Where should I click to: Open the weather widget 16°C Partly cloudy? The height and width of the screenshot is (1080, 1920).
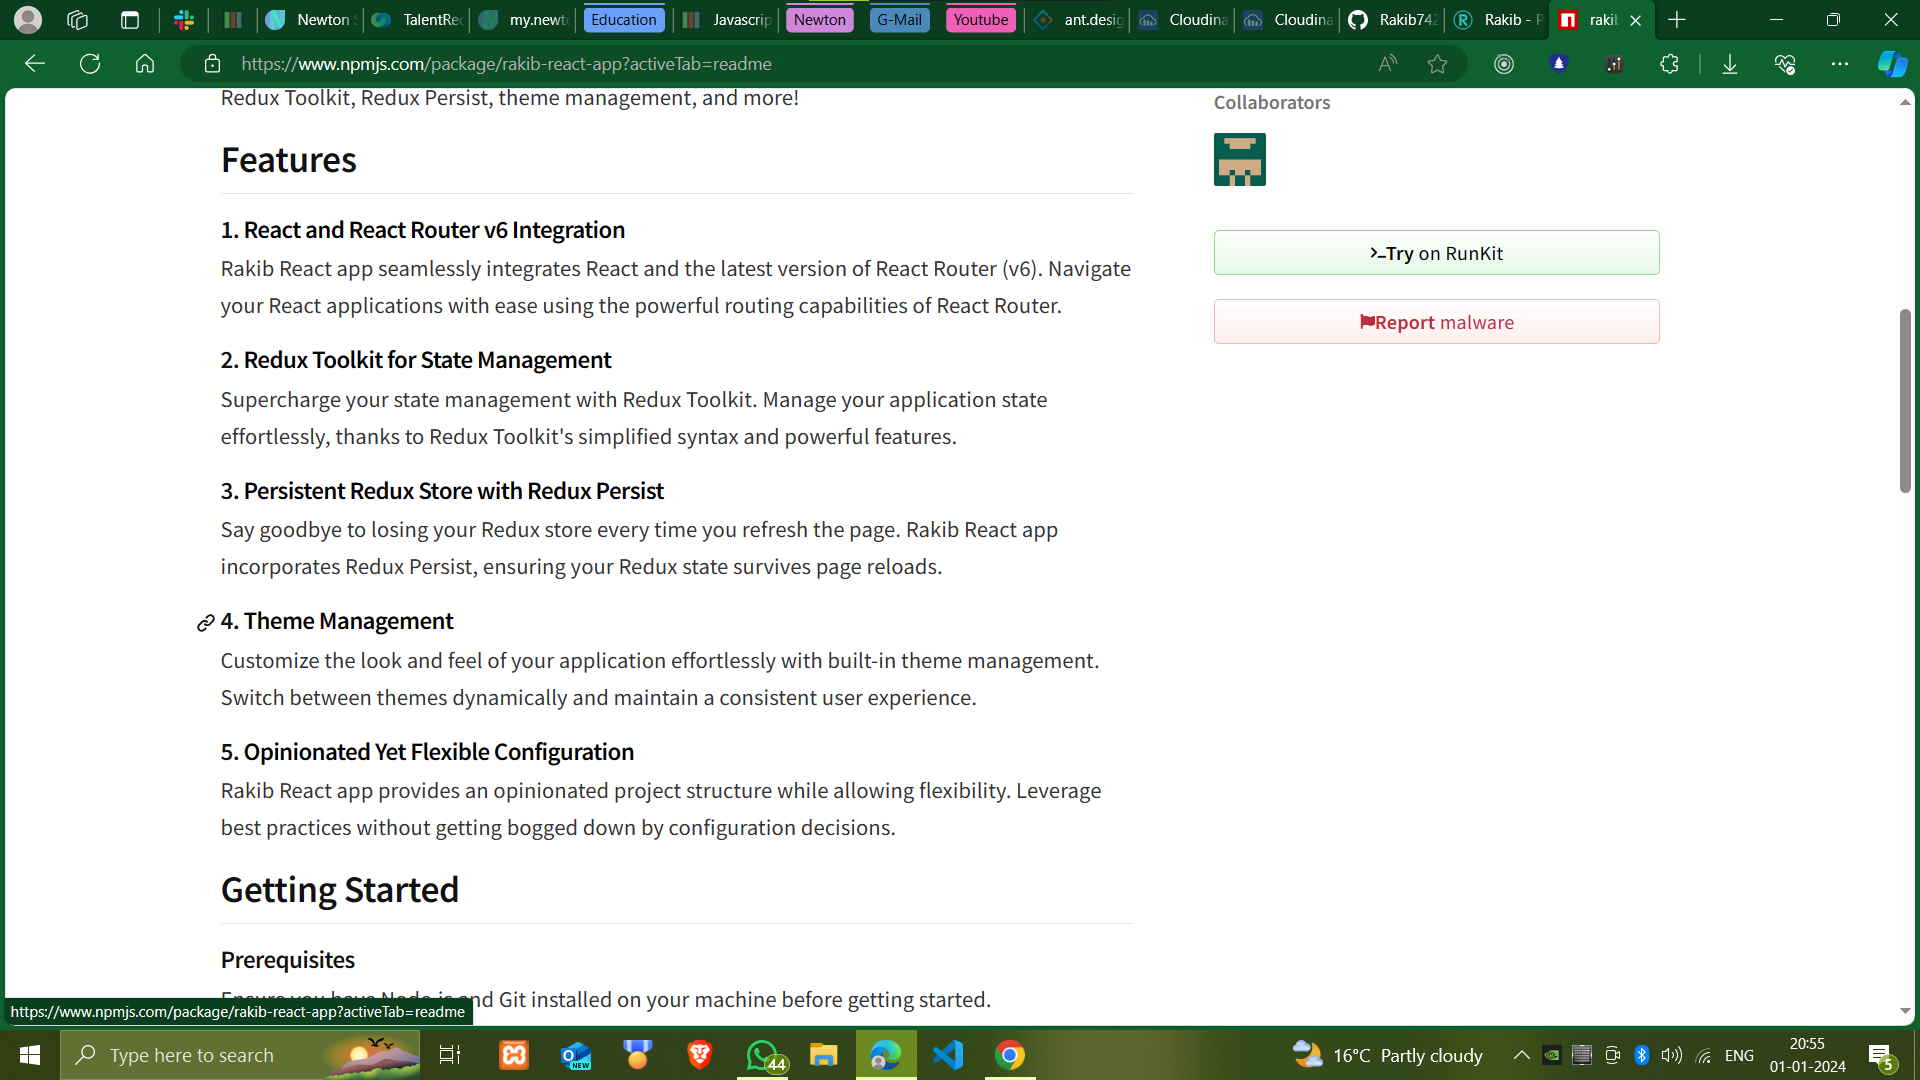click(1388, 1055)
